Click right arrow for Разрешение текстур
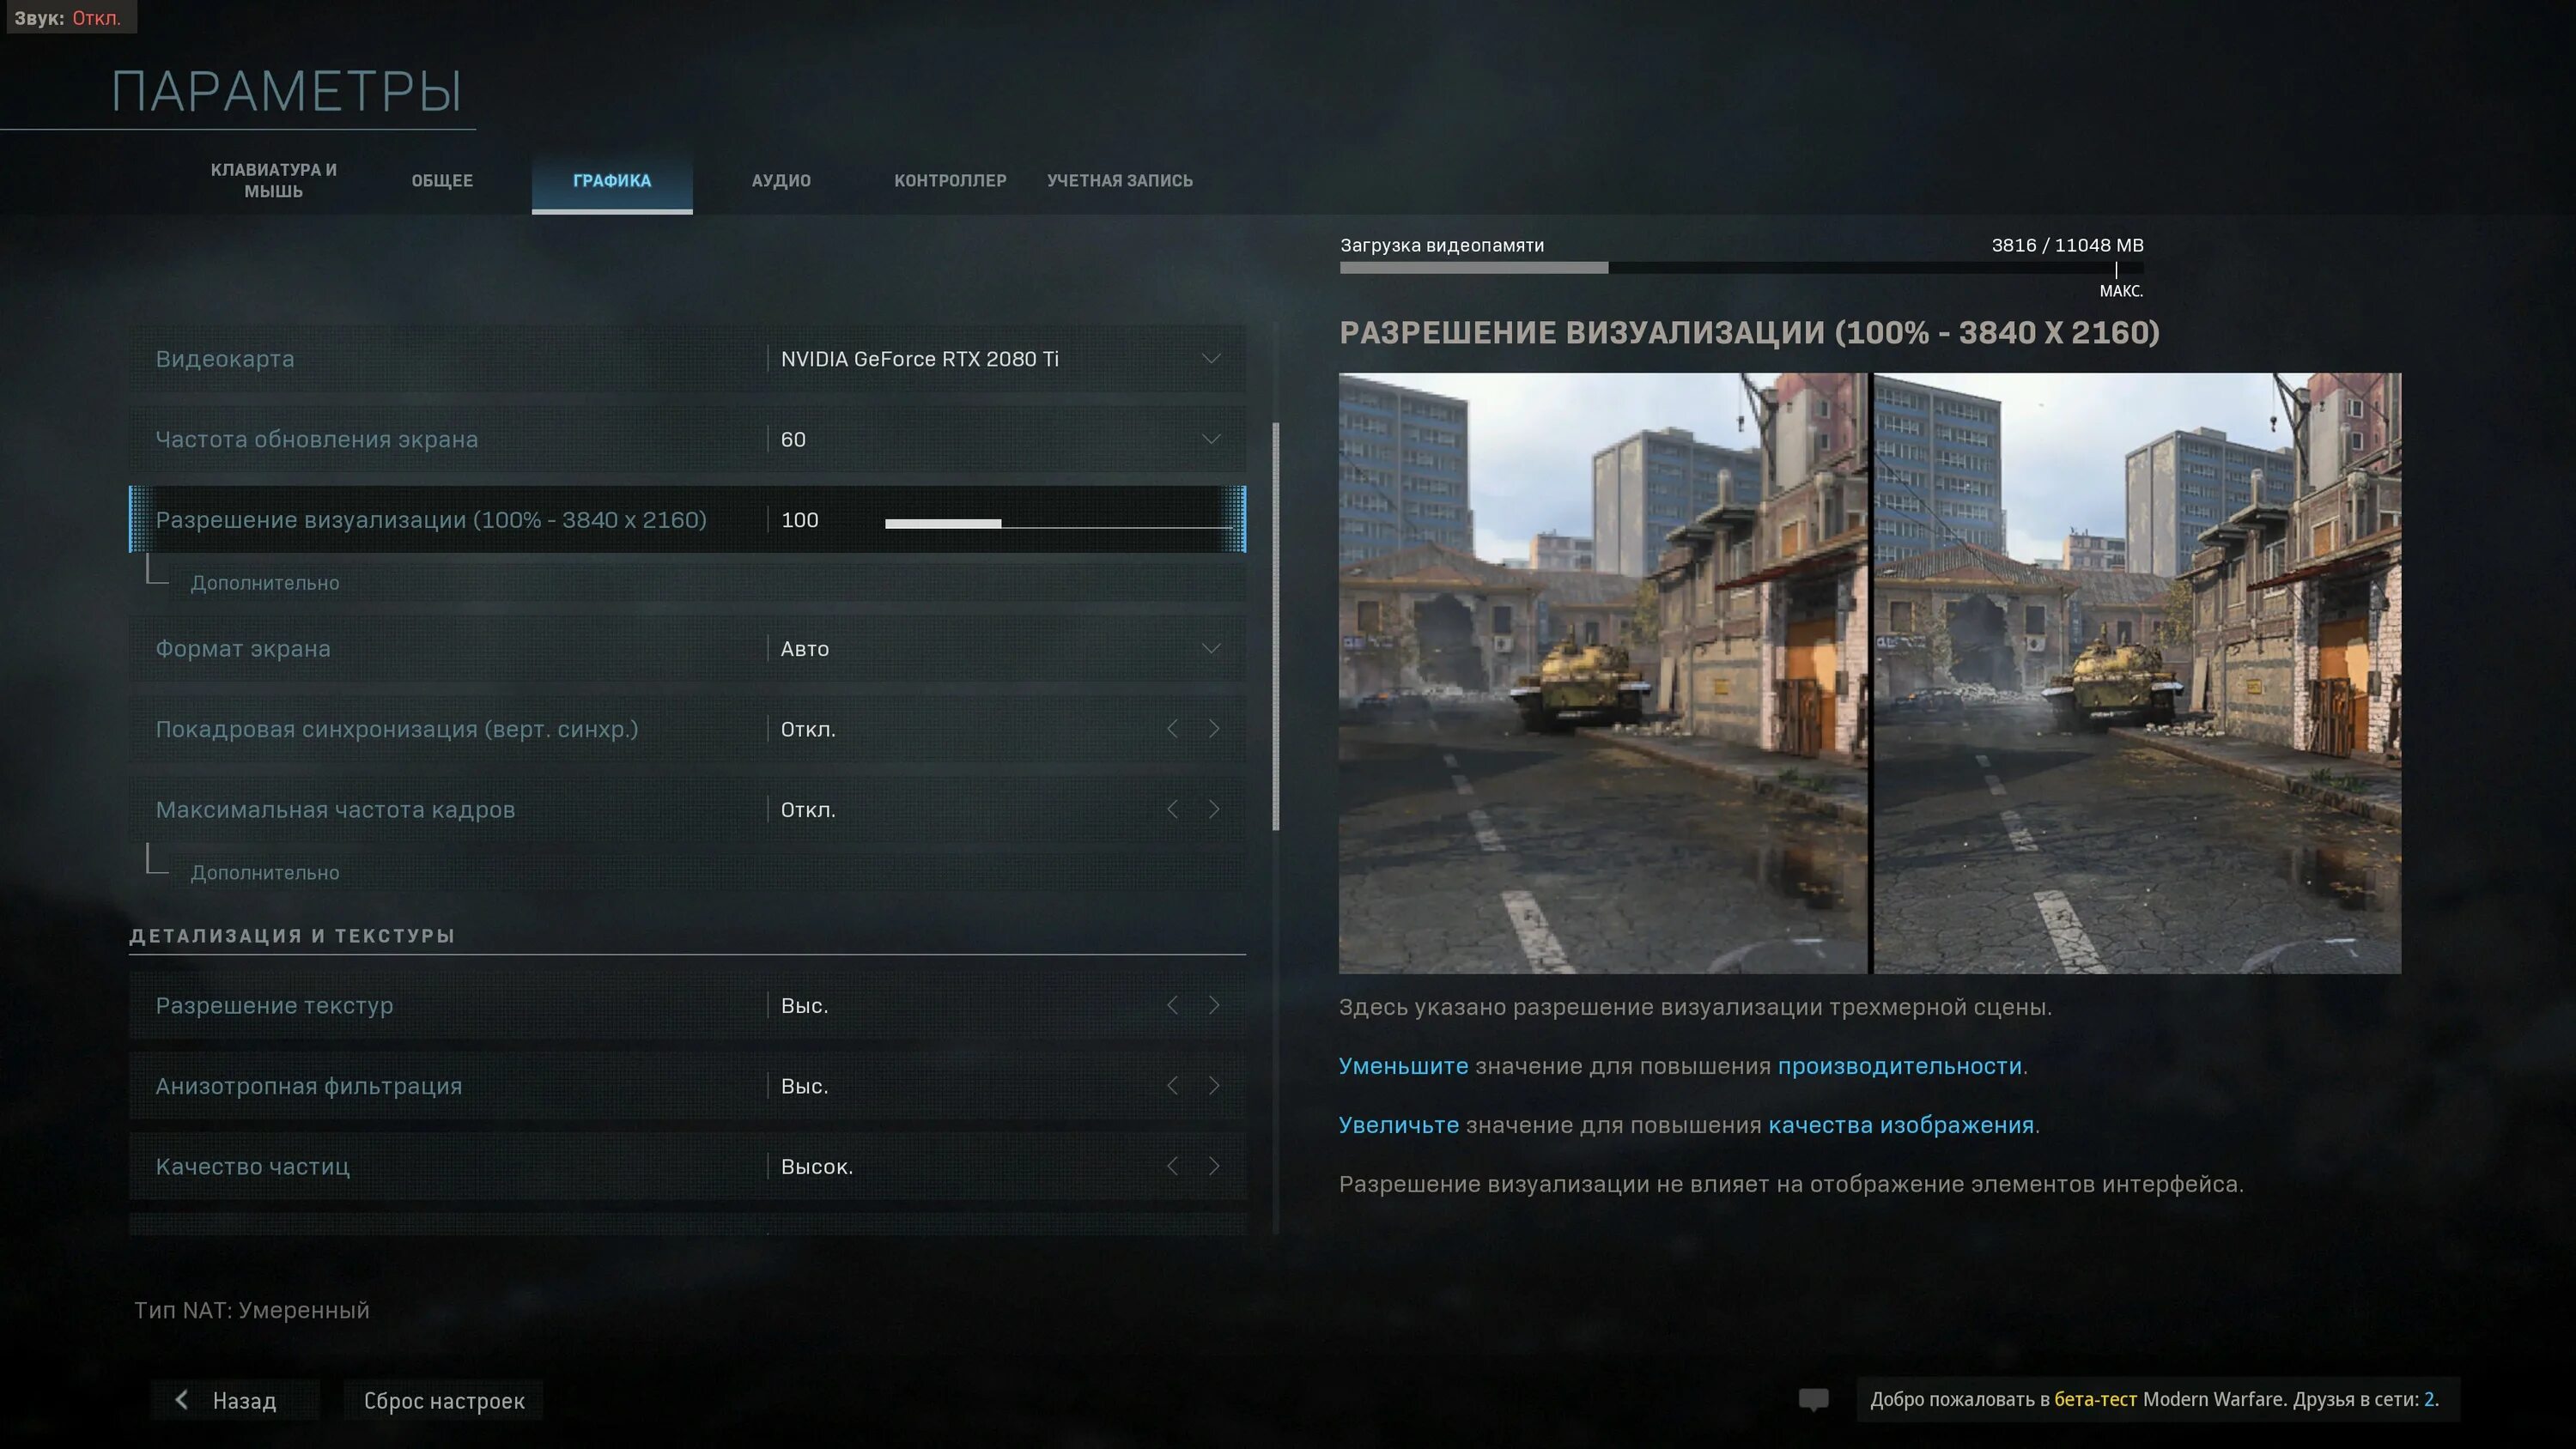This screenshot has width=2576, height=1449. [1213, 1005]
